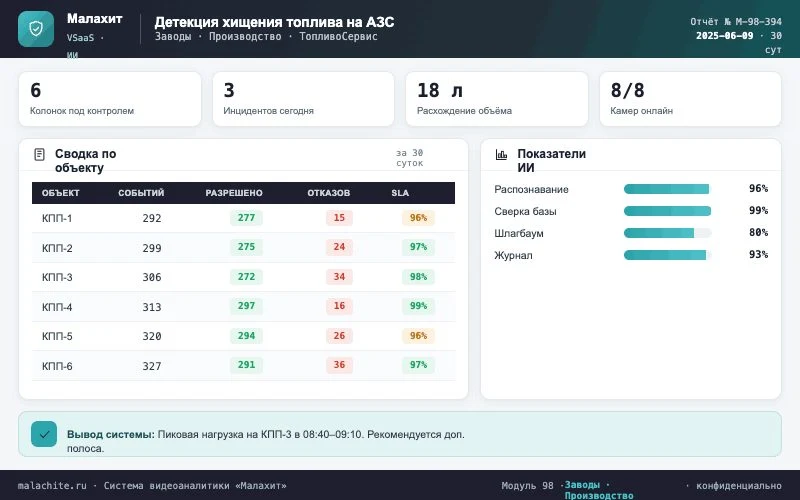The image size is (800, 500).
Task: Click the Распознавание 96% value
Action: point(759,188)
